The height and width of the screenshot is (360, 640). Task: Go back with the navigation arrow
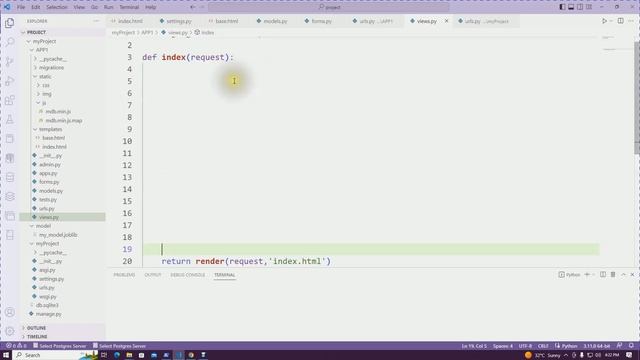point(193,7)
